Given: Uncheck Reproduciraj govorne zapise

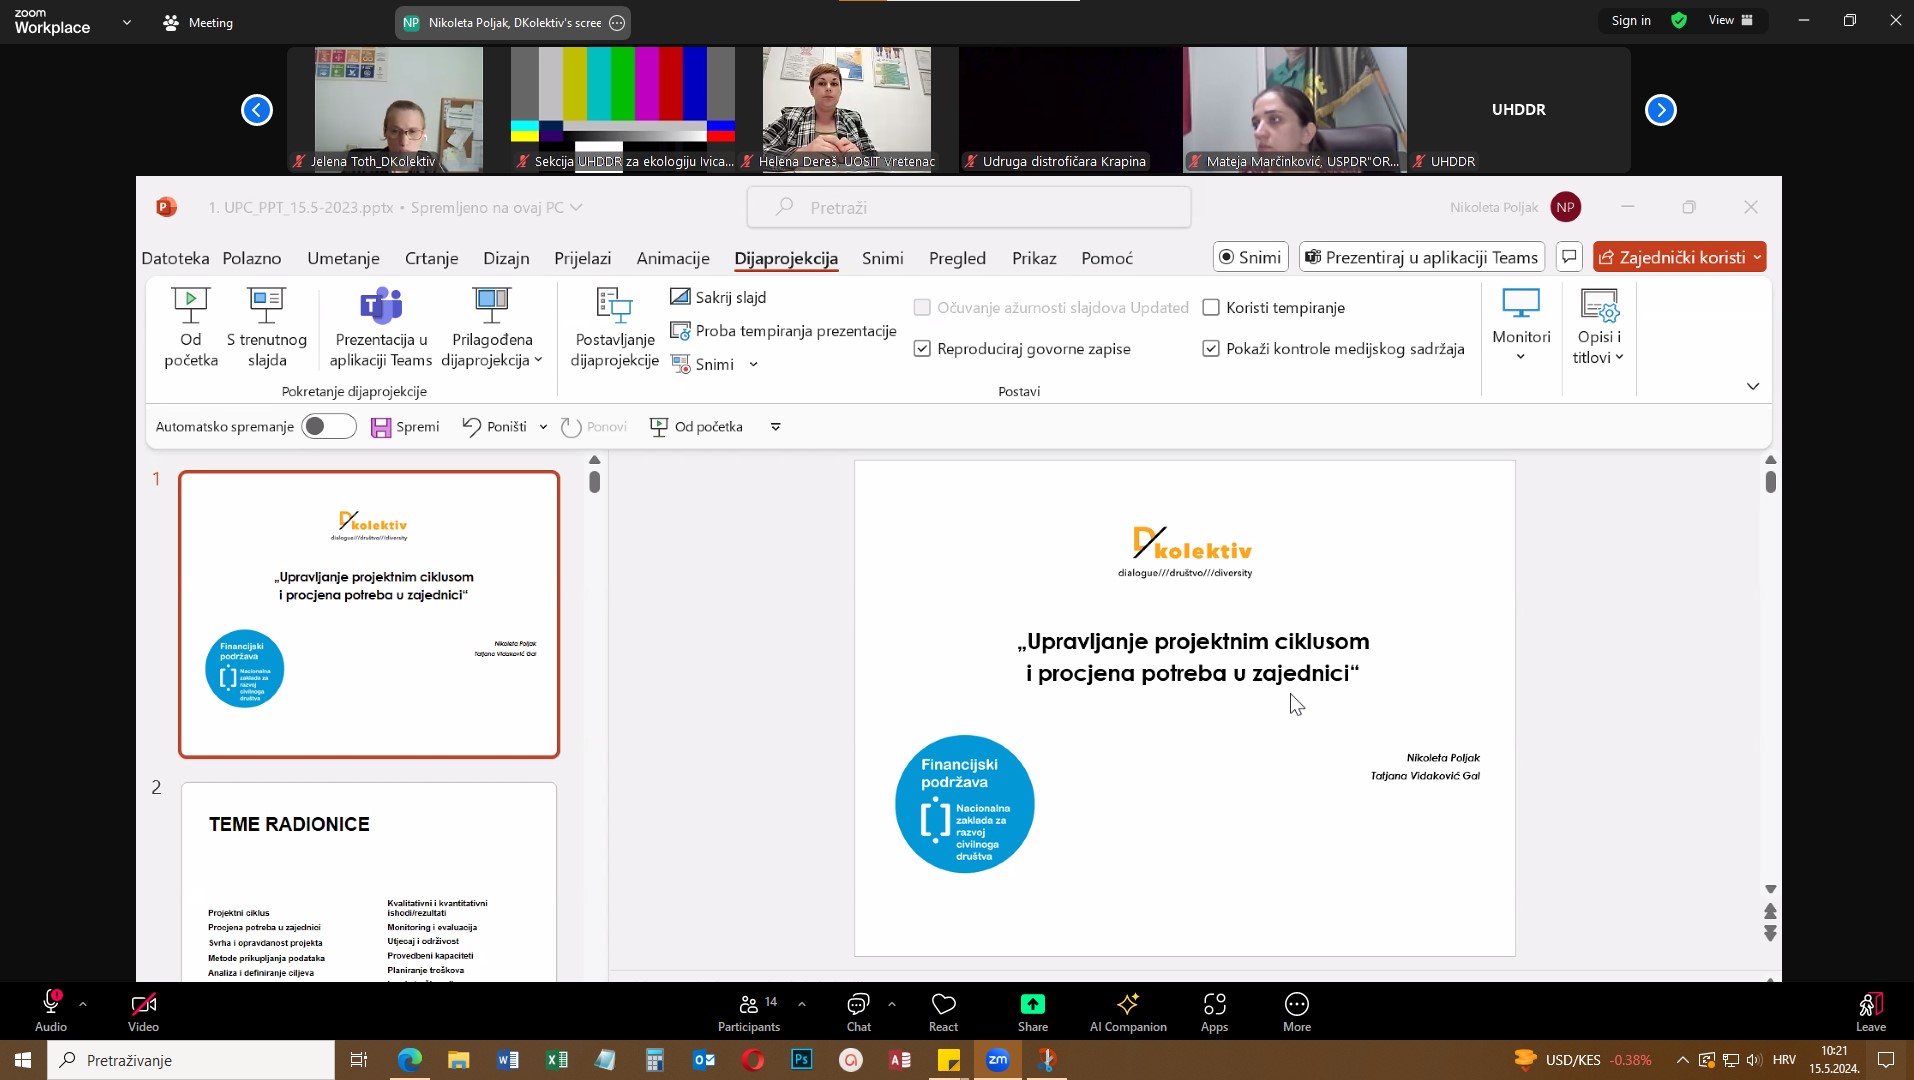Looking at the screenshot, I should point(922,349).
